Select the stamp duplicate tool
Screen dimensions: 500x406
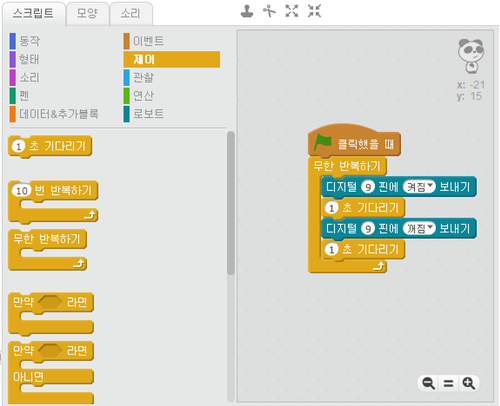pyautogui.click(x=247, y=11)
